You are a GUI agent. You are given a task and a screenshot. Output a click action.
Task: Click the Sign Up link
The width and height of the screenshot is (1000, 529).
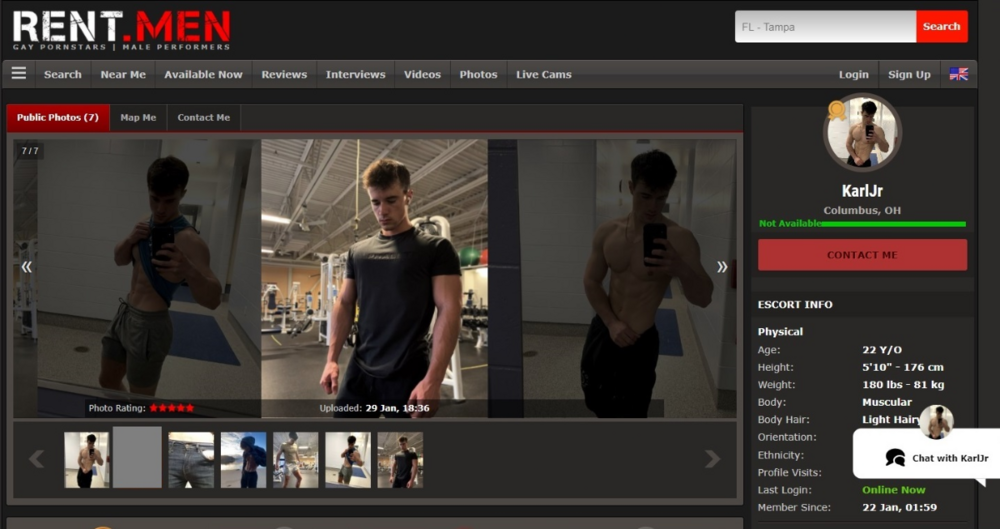[x=909, y=74]
